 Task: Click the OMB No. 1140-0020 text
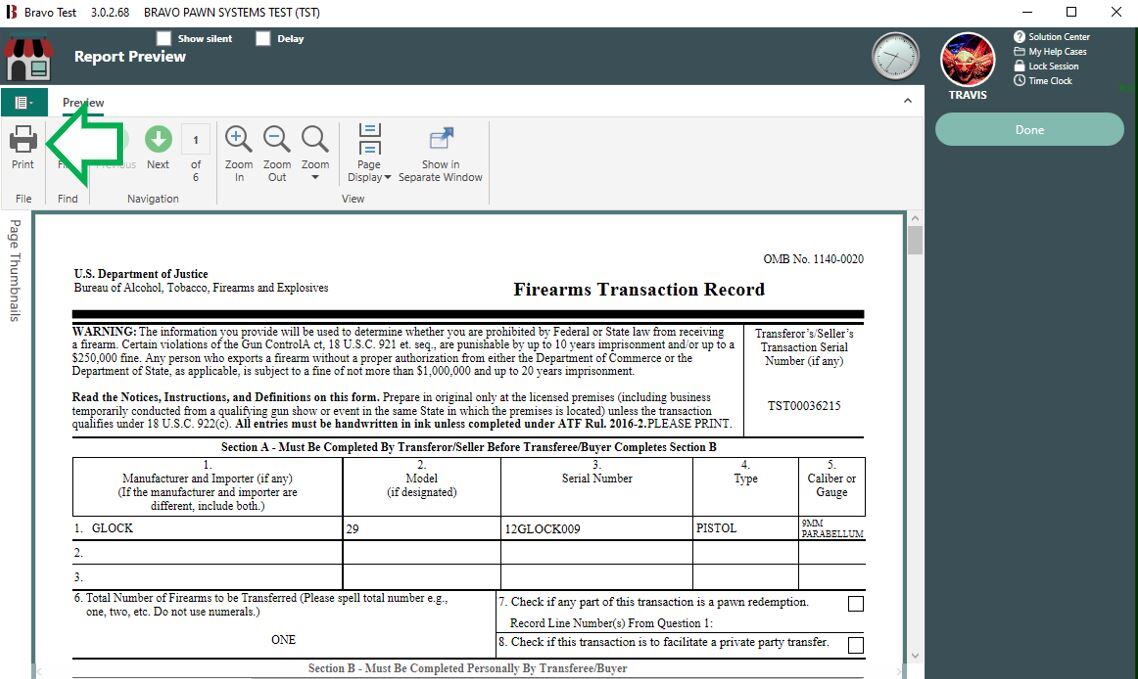point(814,259)
